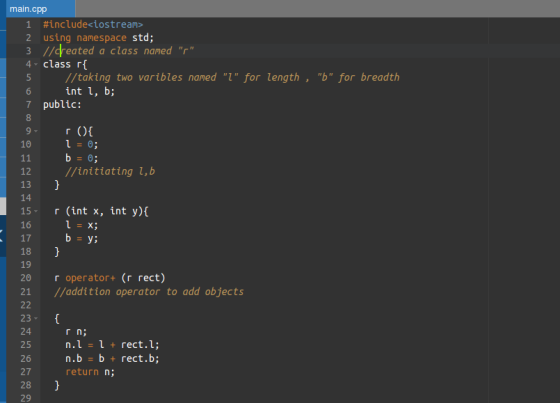
Task: Place cursor in comment 'created a class named'
Action: coord(114,51)
